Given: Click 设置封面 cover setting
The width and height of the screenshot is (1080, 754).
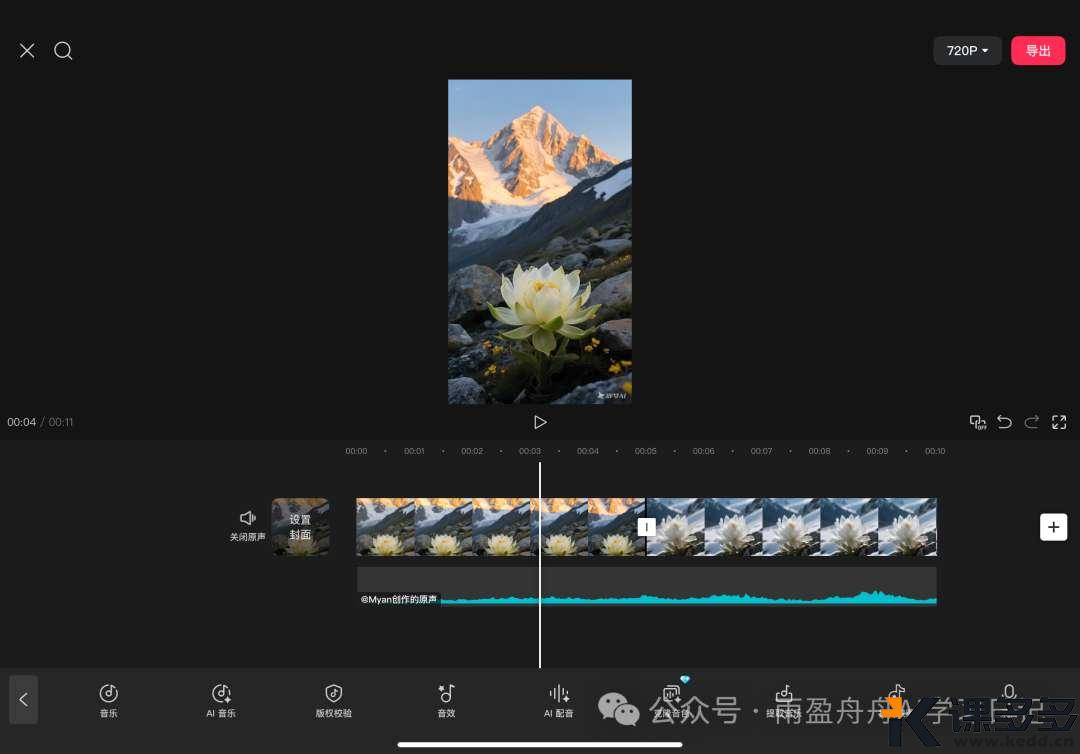Looking at the screenshot, I should coord(300,527).
